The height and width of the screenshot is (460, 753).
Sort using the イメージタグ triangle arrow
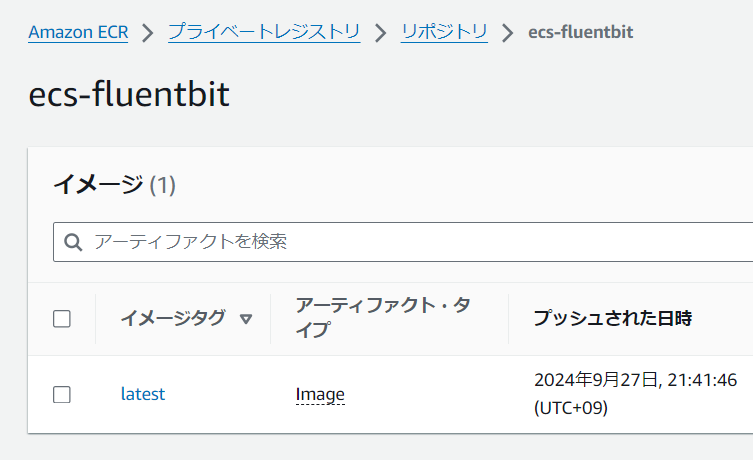[246, 319]
